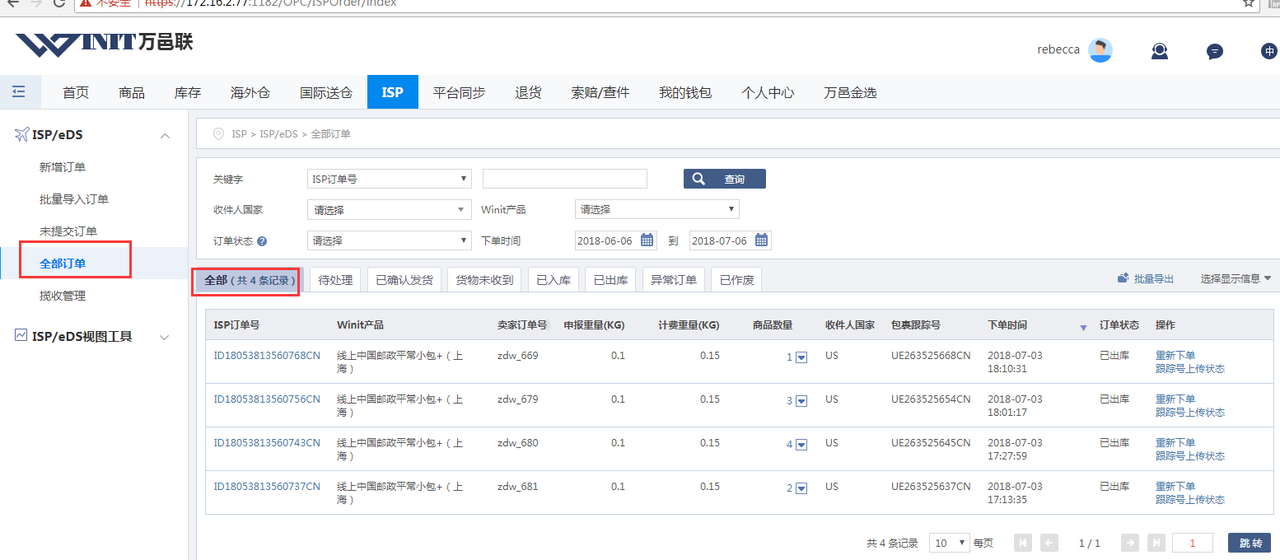Expand item quantity for order zdw_669
This screenshot has width=1280, height=560.
801,358
